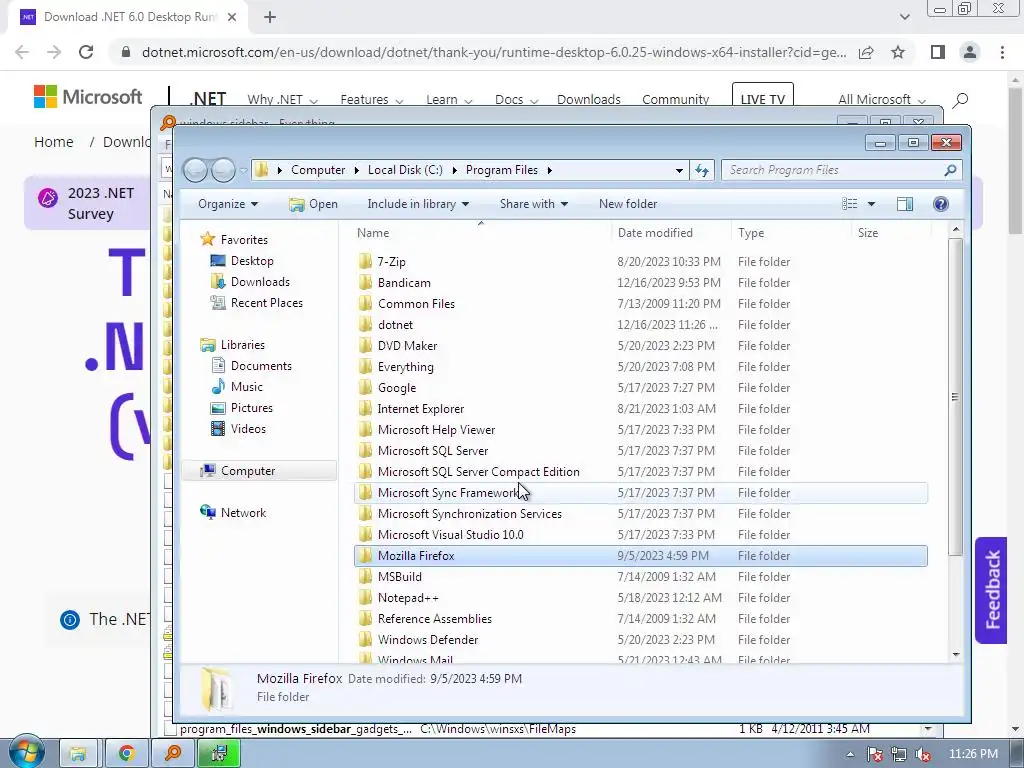
Task: Close the Download .NET 6.0 tab
Action: 232,18
